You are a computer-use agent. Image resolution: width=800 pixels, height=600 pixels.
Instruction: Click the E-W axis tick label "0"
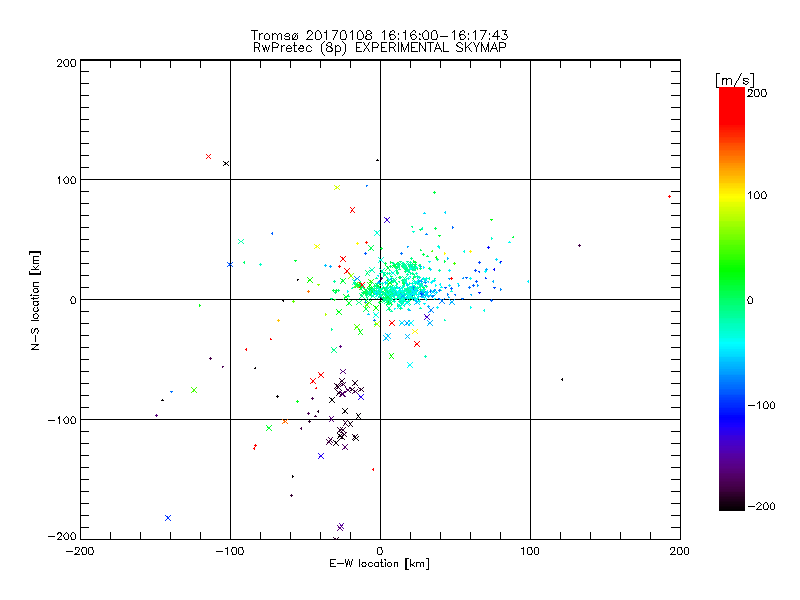[380, 552]
